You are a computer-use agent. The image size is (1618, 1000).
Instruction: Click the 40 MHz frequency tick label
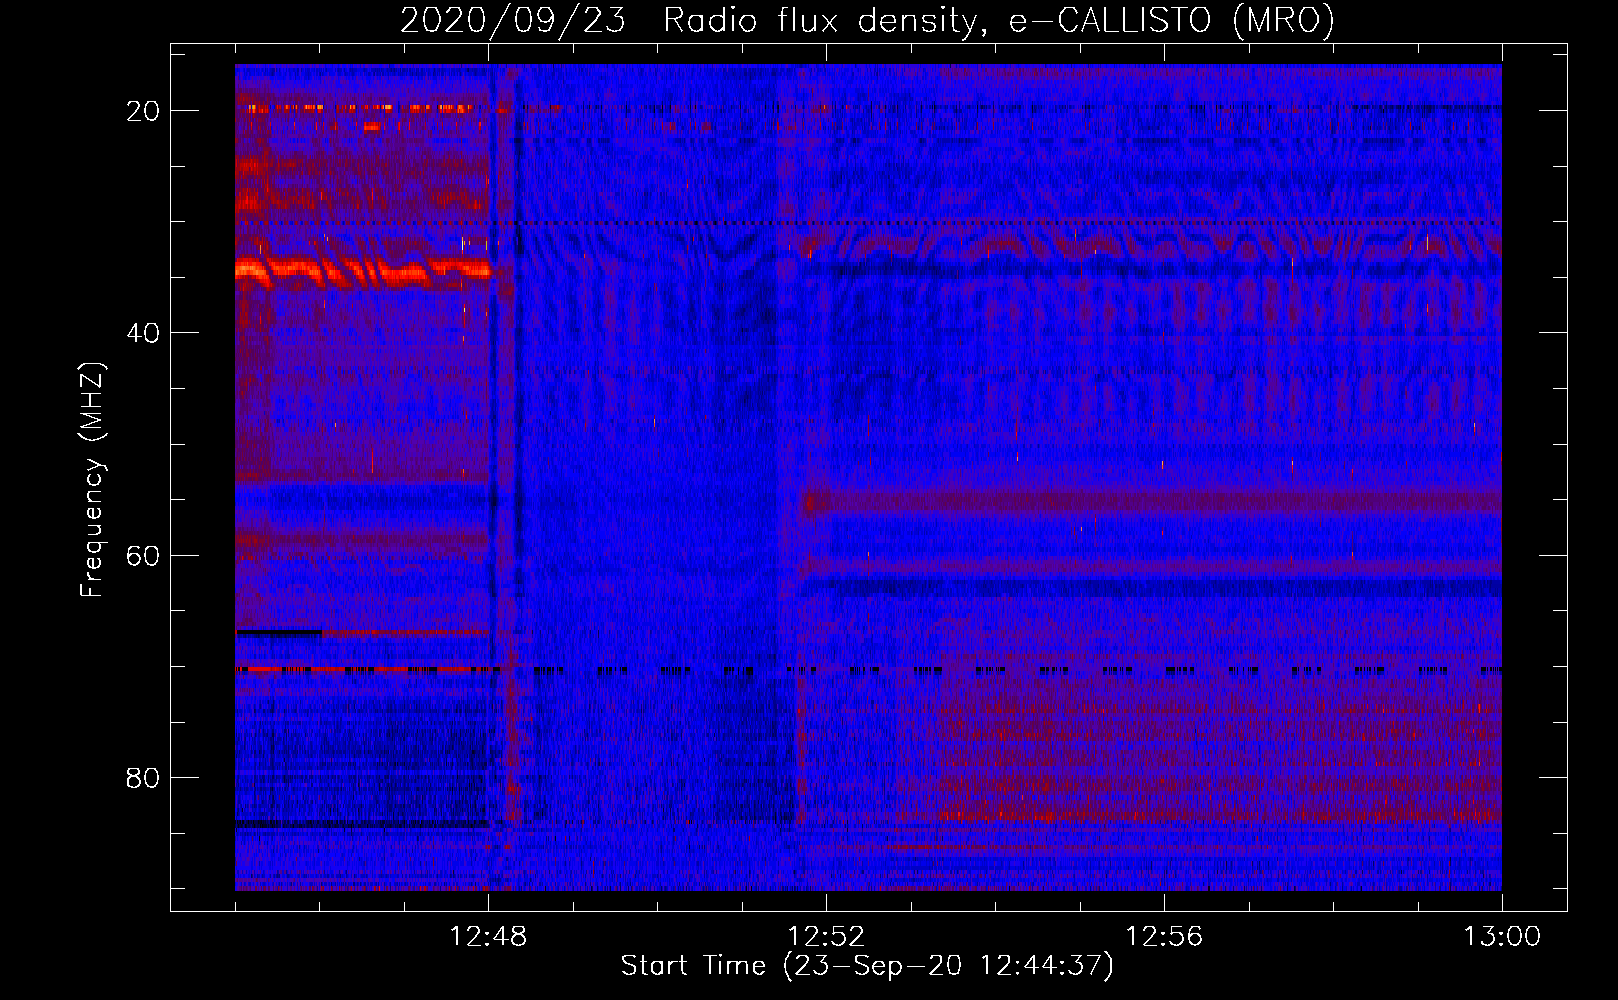coord(143,333)
